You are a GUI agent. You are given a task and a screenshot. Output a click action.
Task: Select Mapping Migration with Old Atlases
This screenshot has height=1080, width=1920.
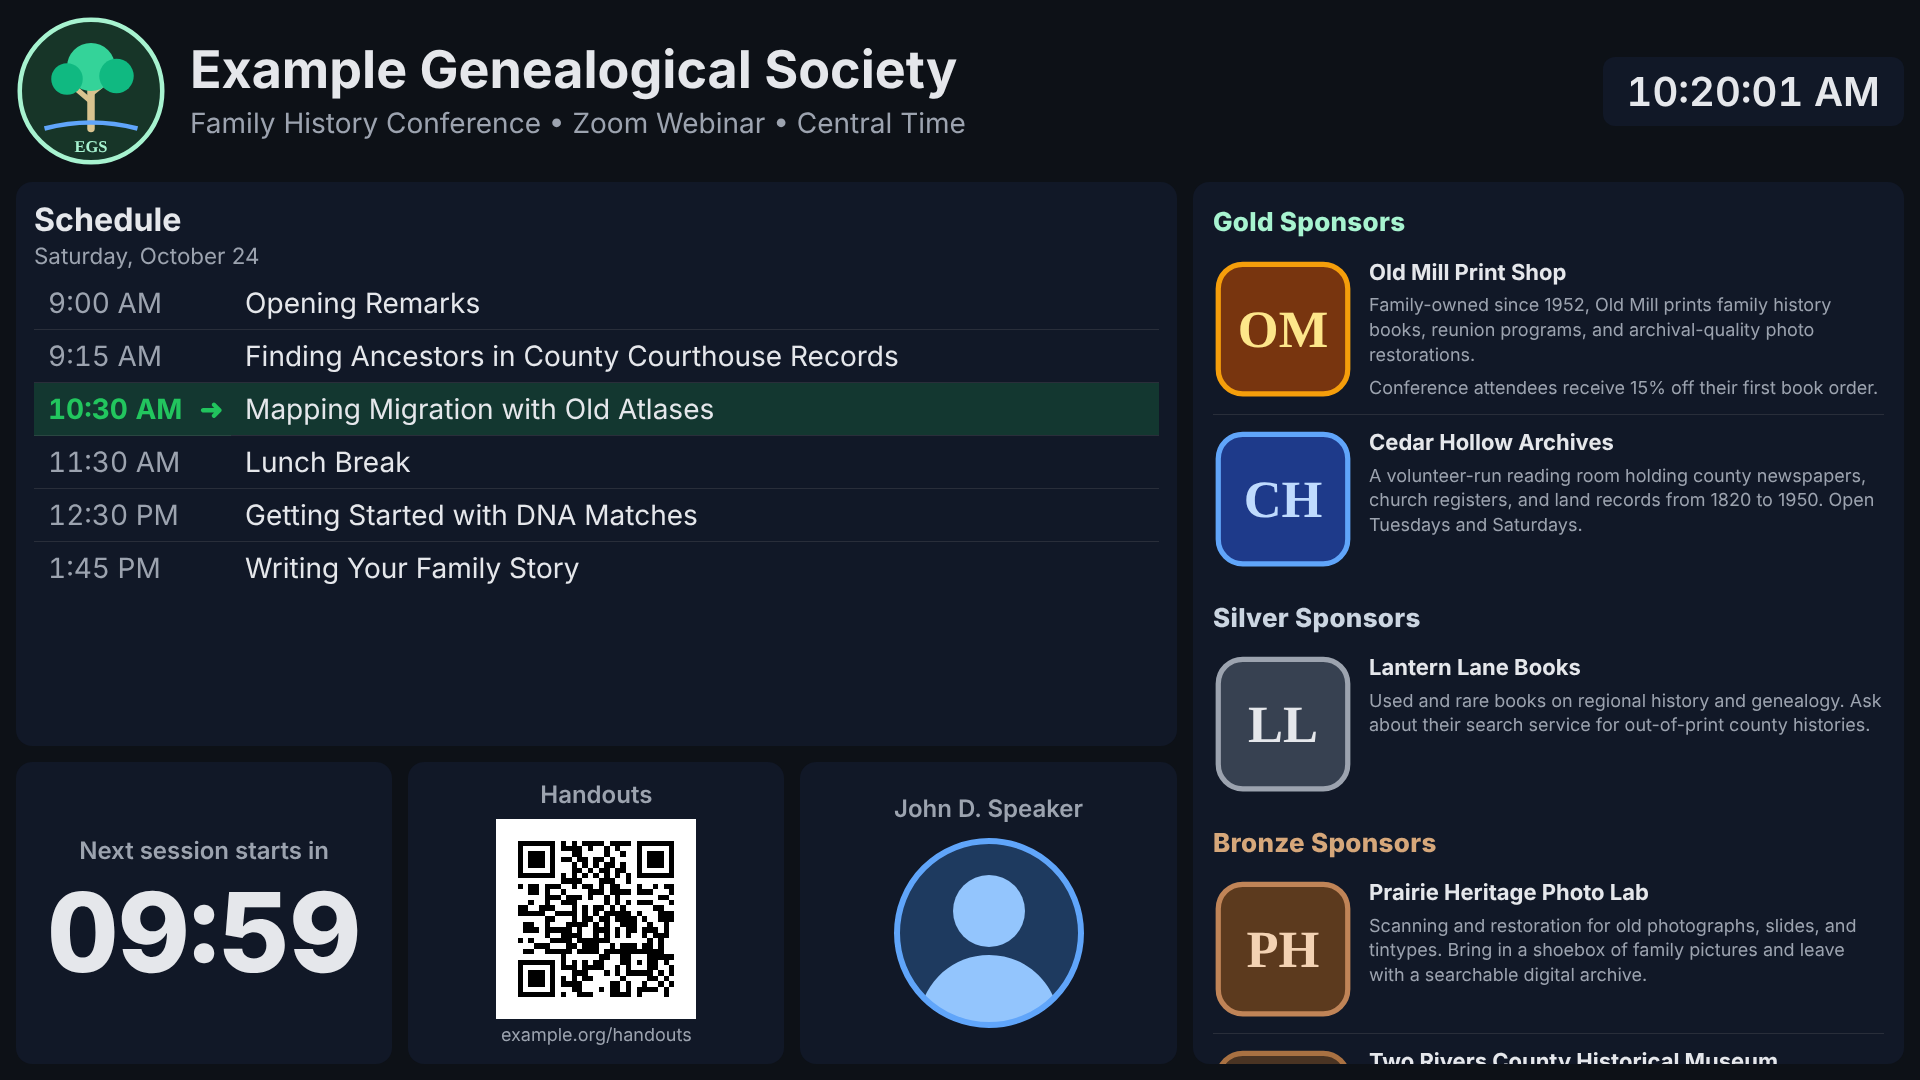tap(596, 409)
